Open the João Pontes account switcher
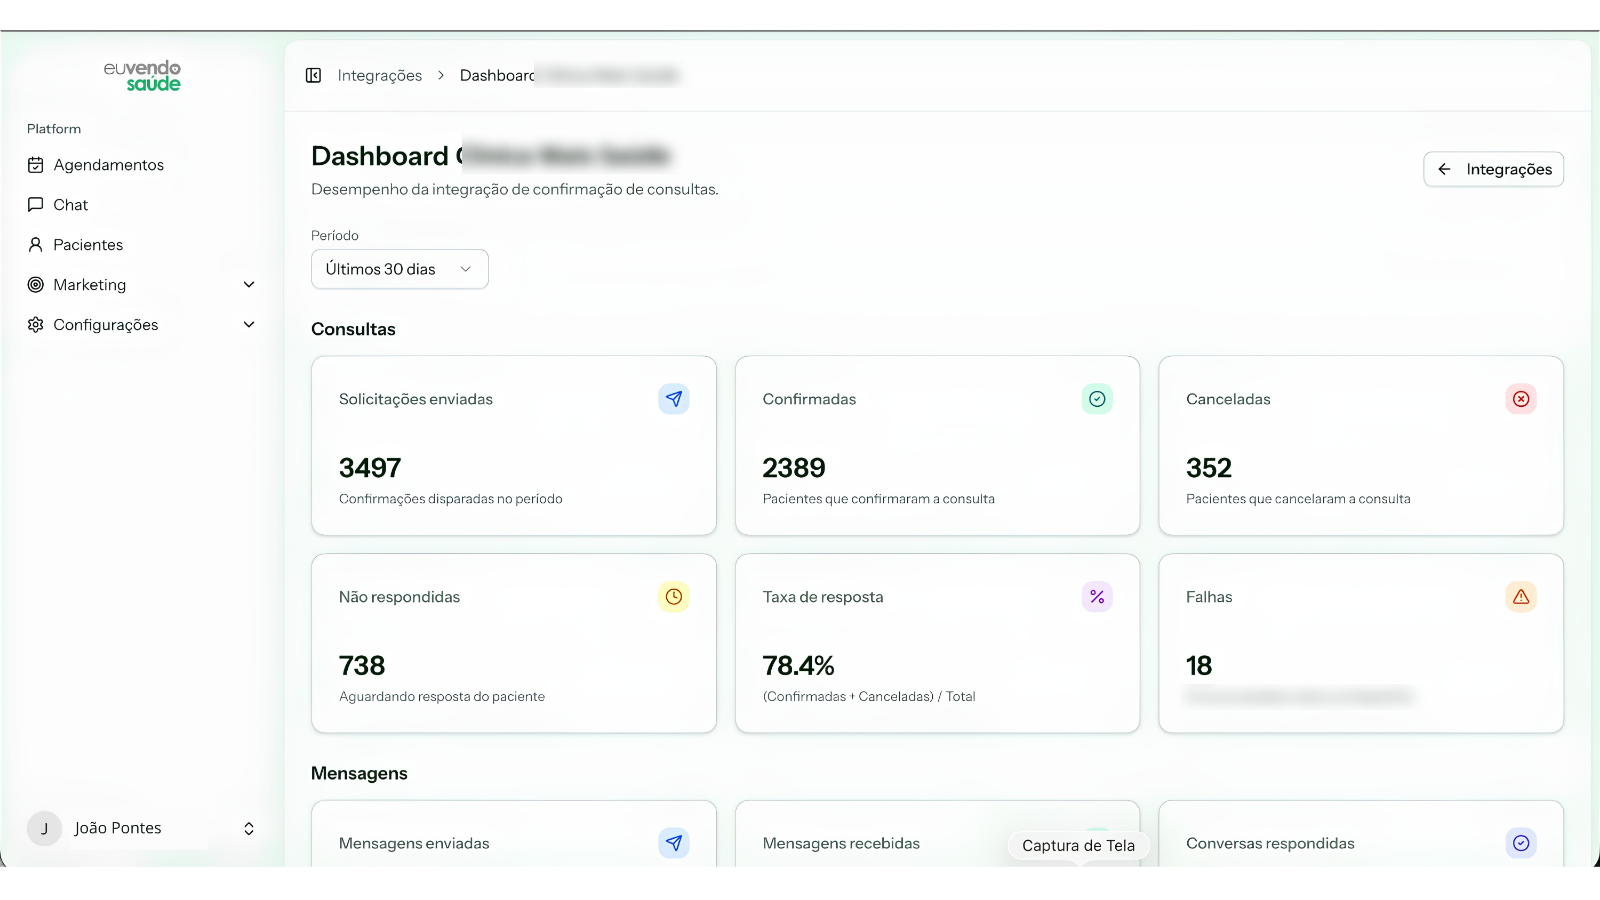The image size is (1600, 900). (x=249, y=828)
